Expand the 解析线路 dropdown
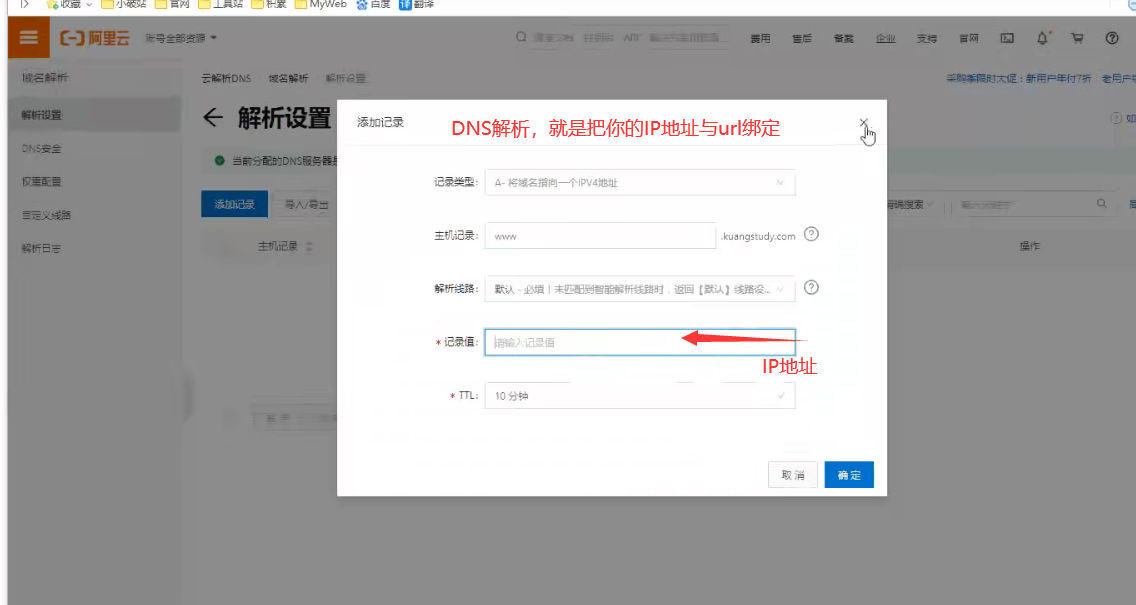Image resolution: width=1136 pixels, height=605 pixels. point(640,289)
